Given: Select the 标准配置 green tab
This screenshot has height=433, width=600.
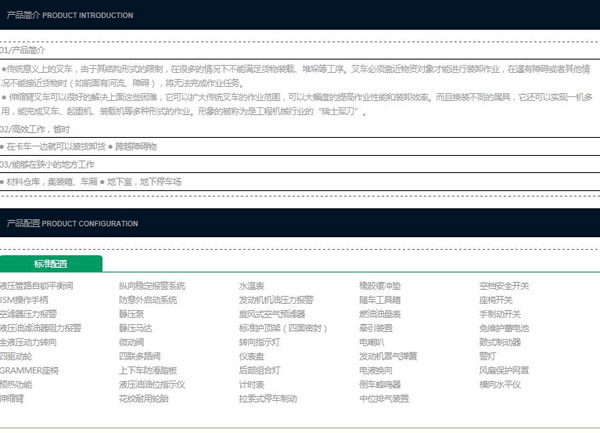Looking at the screenshot, I should coord(51,264).
